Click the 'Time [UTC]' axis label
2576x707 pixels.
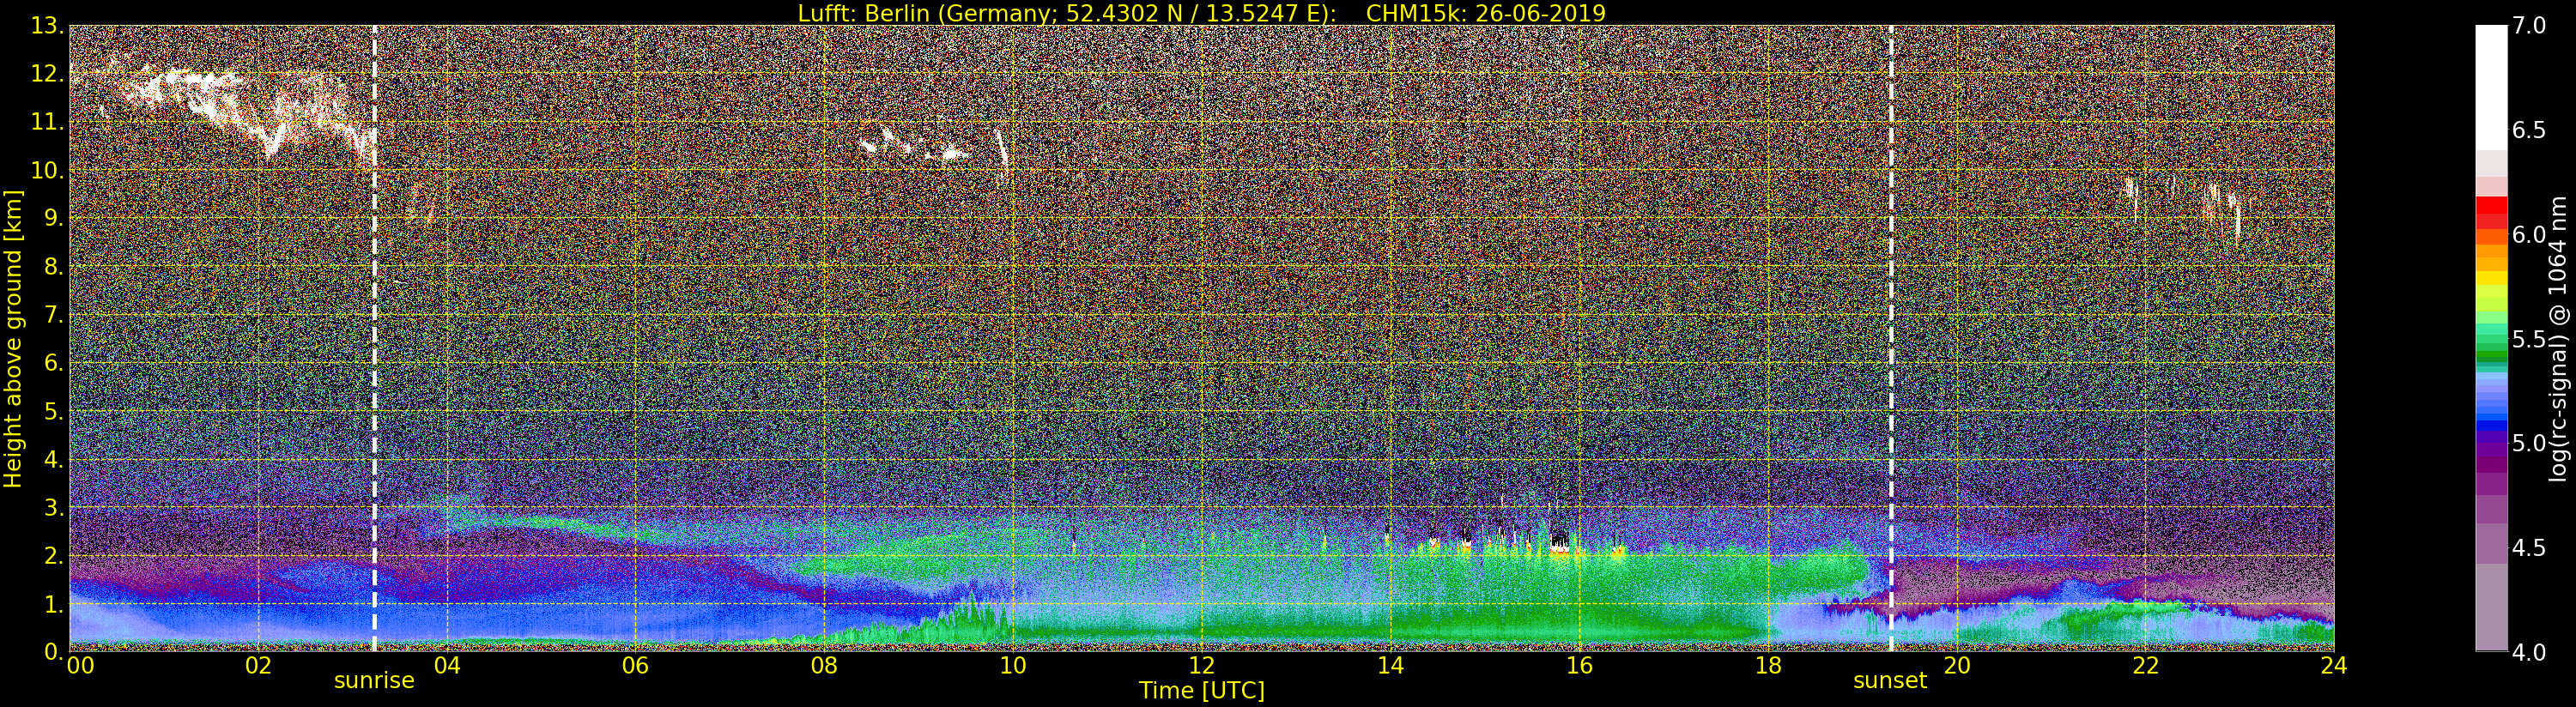(x=1202, y=690)
